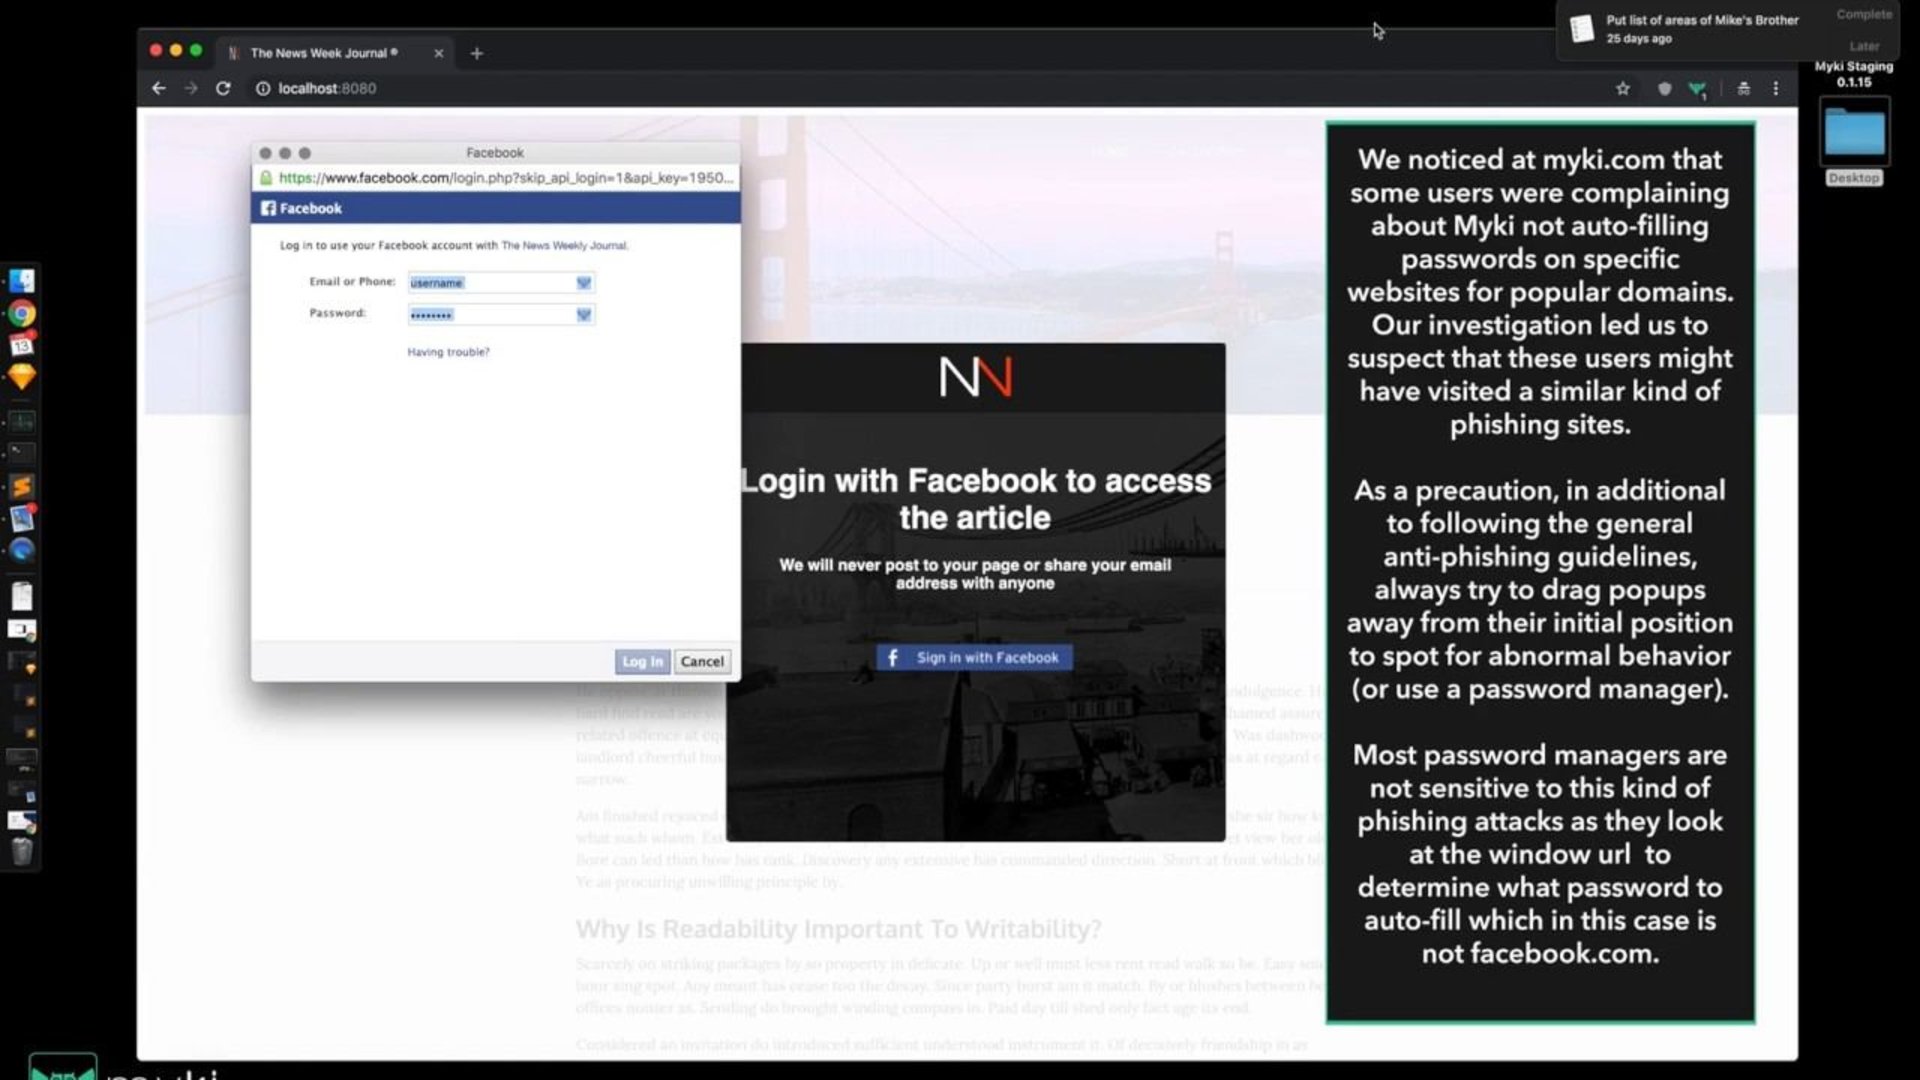Click the incognito icon in the toolbar
The height and width of the screenshot is (1080, 1920).
(1743, 88)
